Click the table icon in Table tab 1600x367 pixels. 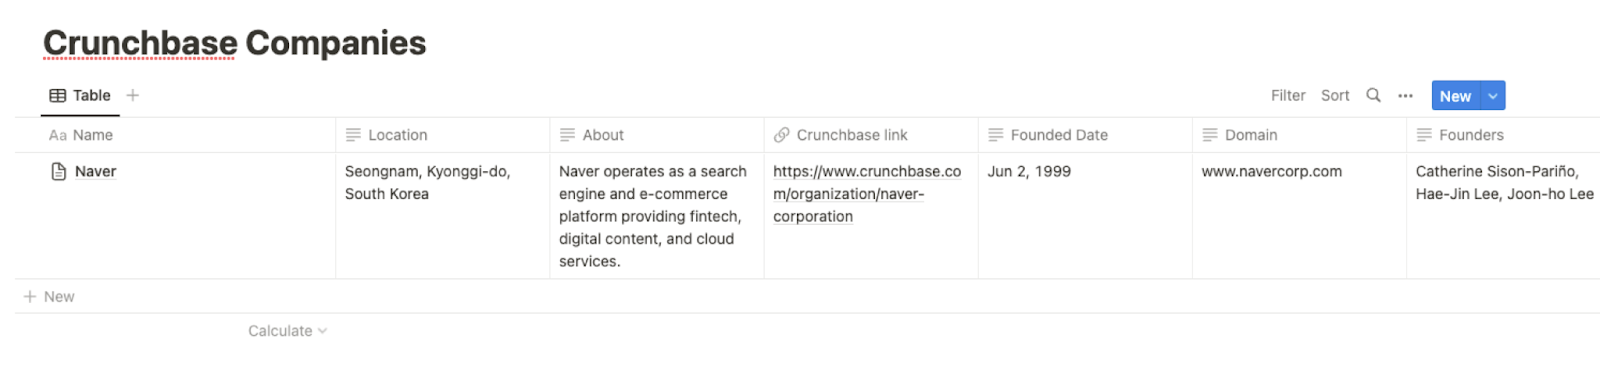pos(58,95)
